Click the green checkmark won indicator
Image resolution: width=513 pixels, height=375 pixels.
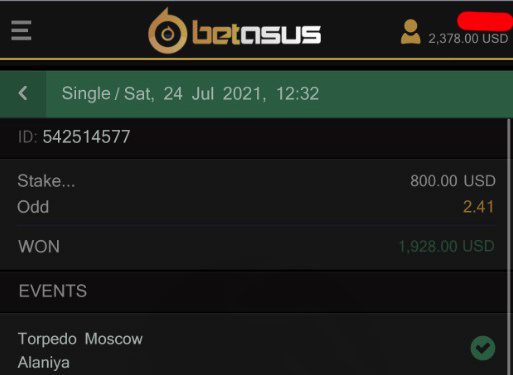point(483,348)
